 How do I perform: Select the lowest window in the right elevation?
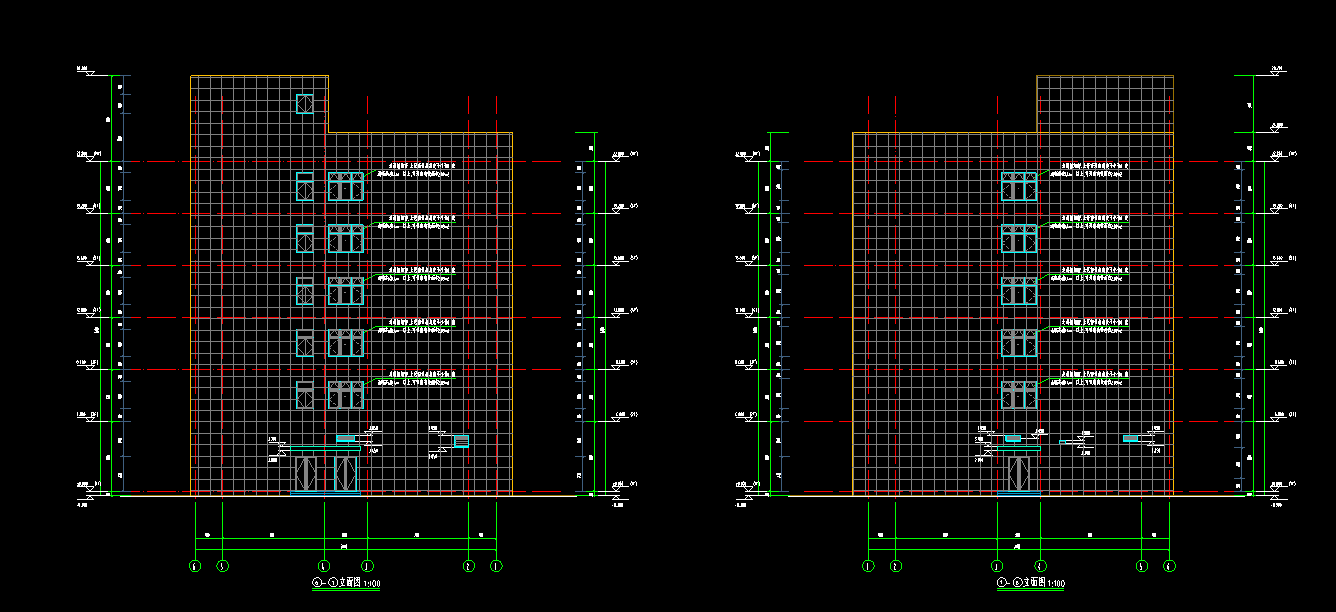[1019, 394]
